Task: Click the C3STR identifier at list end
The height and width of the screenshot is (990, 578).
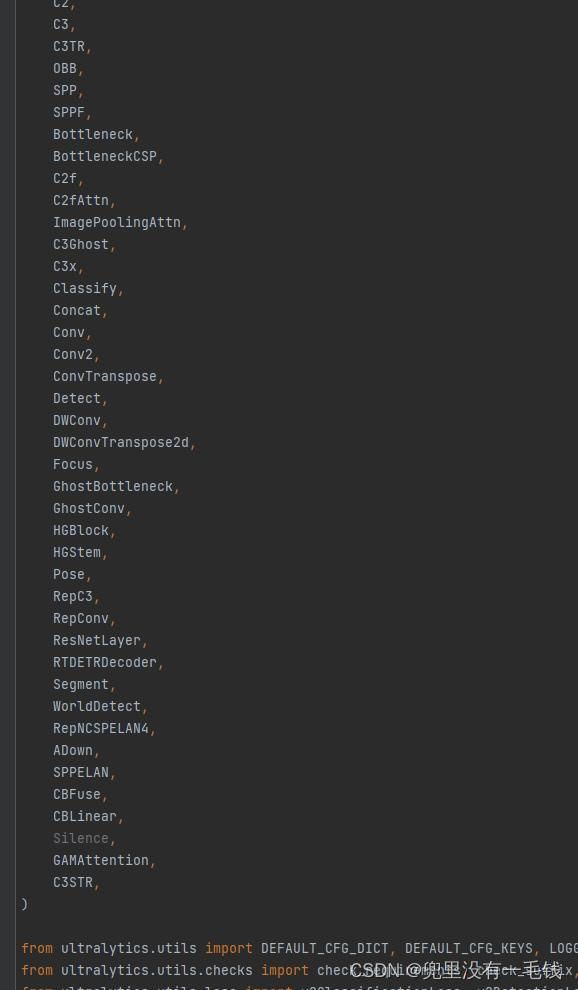Action: pyautogui.click(x=73, y=883)
